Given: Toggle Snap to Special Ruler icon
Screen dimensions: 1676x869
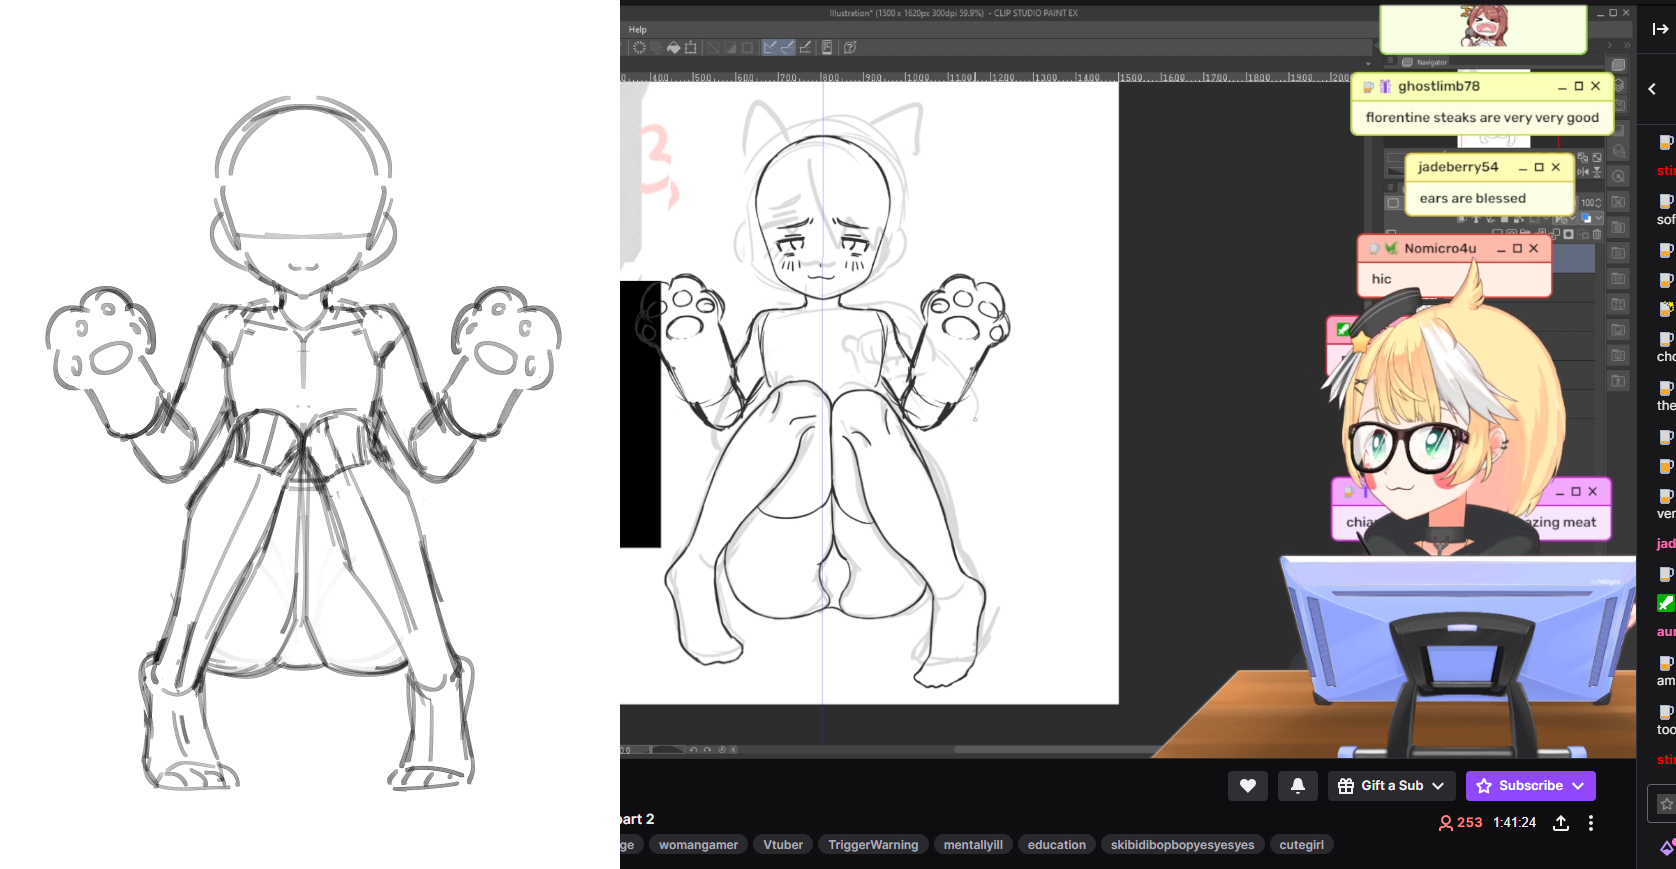Looking at the screenshot, I should (787, 48).
